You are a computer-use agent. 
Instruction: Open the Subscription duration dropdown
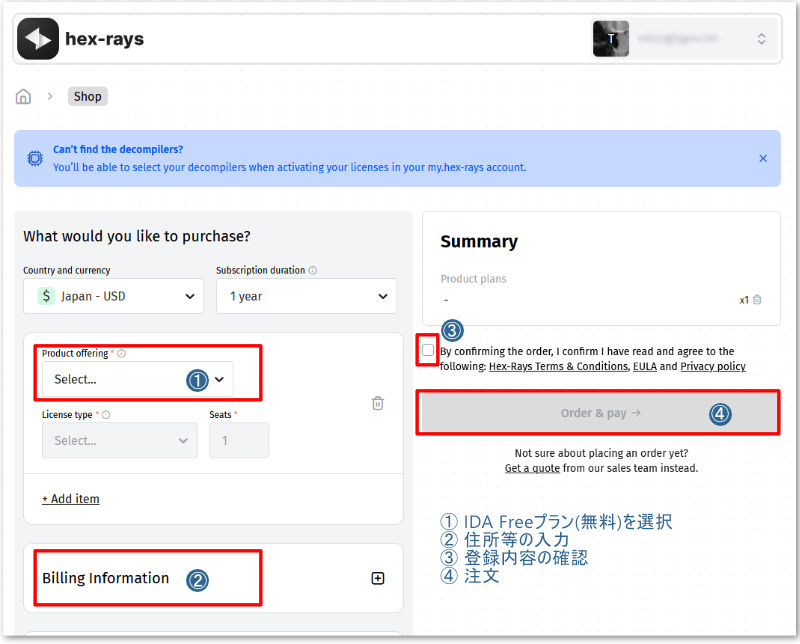pyautogui.click(x=306, y=296)
